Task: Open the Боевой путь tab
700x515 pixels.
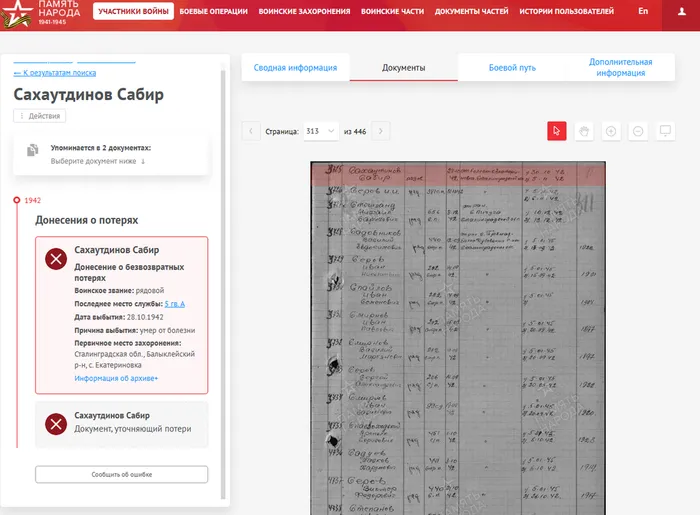Action: (x=512, y=68)
